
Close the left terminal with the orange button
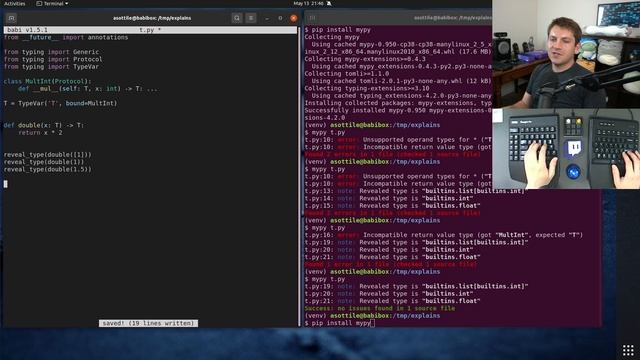pyautogui.click(x=293, y=18)
